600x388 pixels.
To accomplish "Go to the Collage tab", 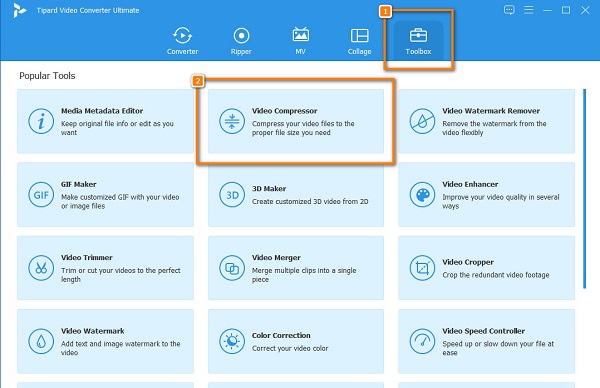I will tap(359, 41).
